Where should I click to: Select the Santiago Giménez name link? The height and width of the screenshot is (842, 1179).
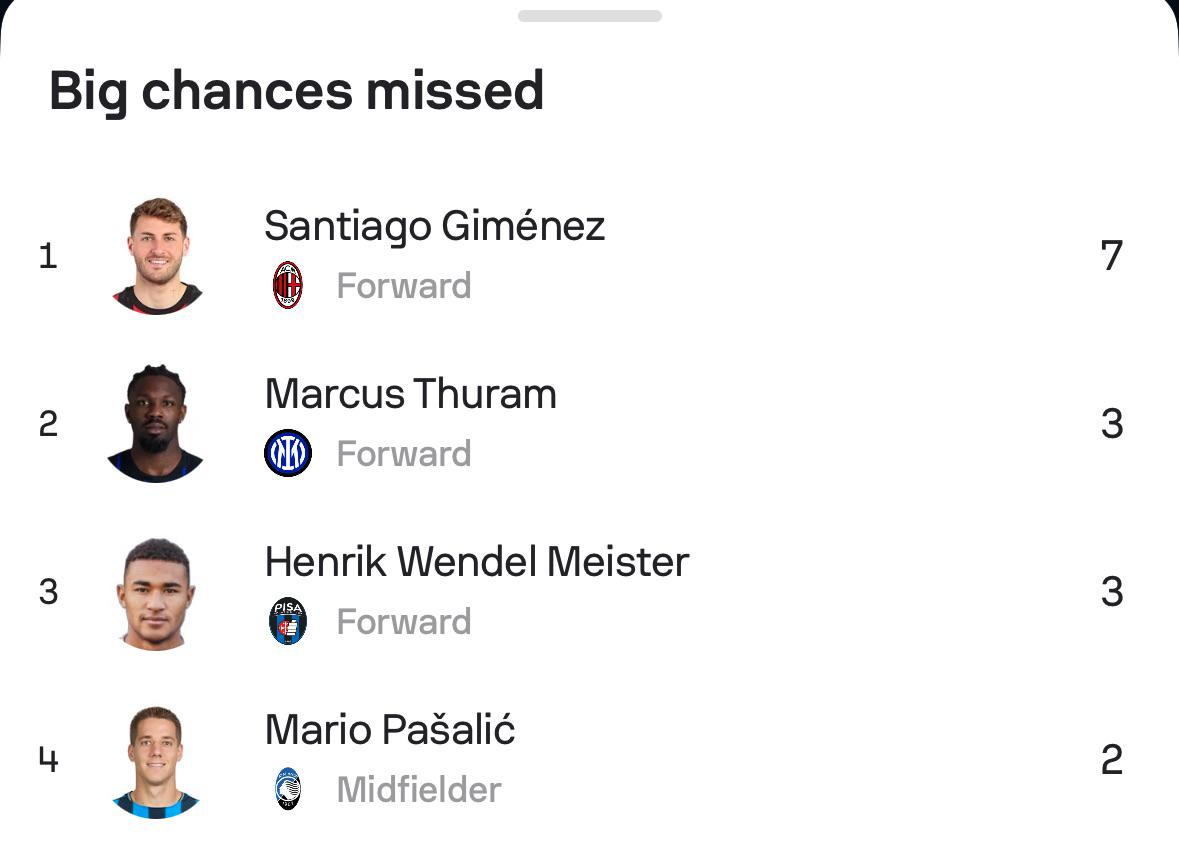[435, 226]
